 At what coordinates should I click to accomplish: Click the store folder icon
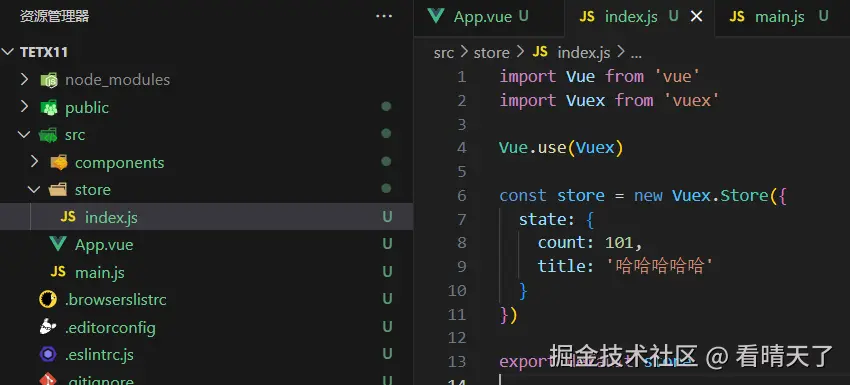point(58,190)
